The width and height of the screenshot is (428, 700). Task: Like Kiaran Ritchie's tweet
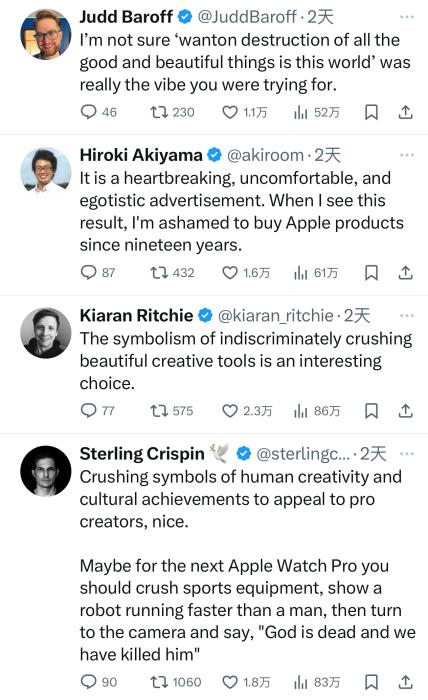(x=230, y=411)
